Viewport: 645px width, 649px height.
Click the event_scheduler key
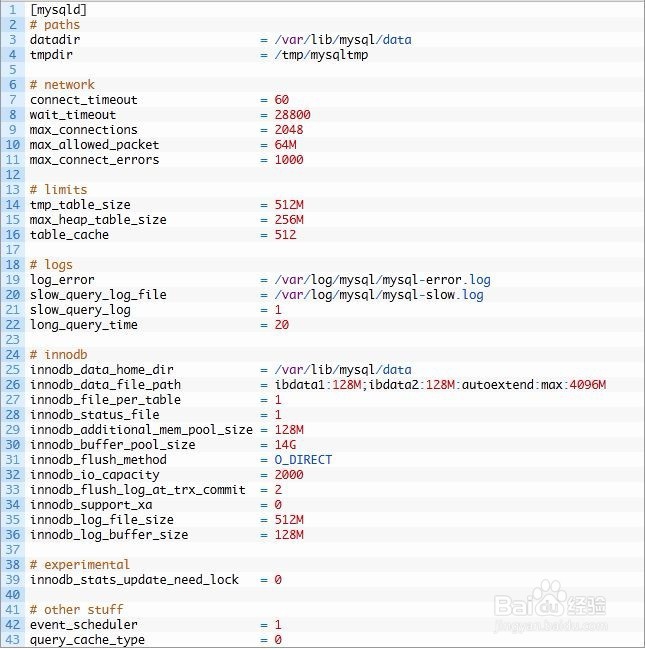point(84,624)
